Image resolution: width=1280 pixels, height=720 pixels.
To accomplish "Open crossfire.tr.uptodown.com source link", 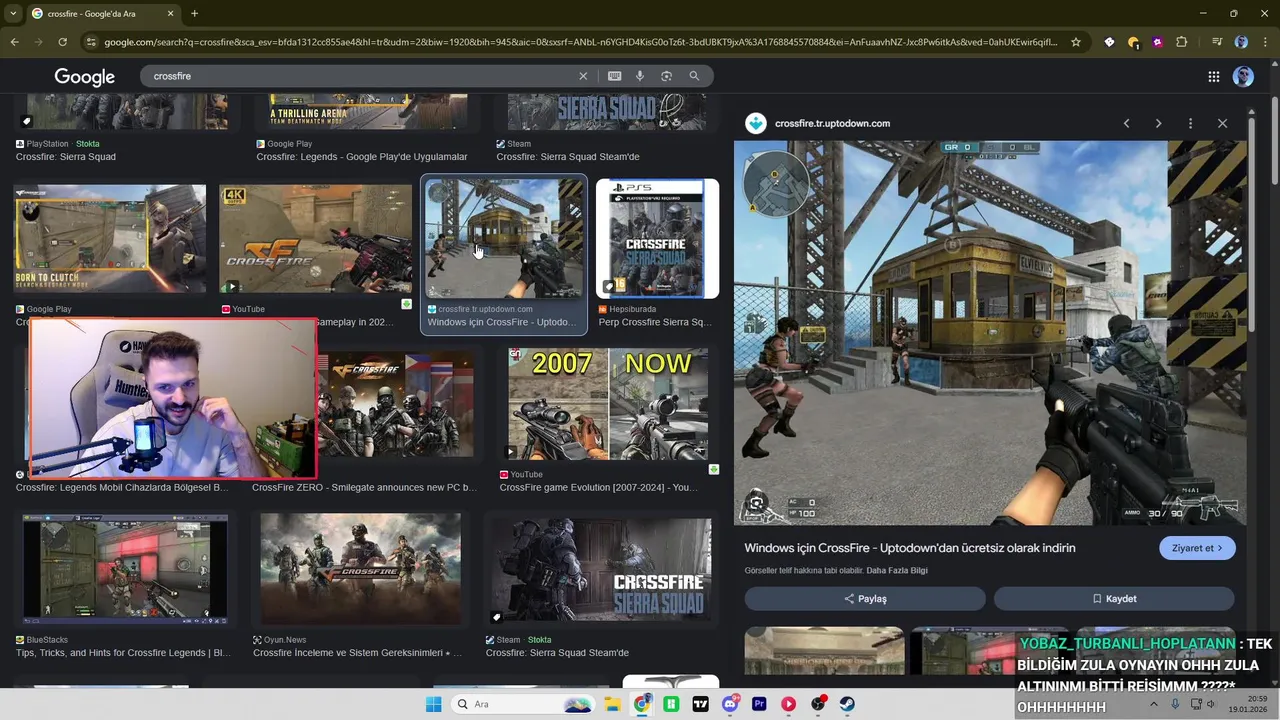I will tap(832, 123).
